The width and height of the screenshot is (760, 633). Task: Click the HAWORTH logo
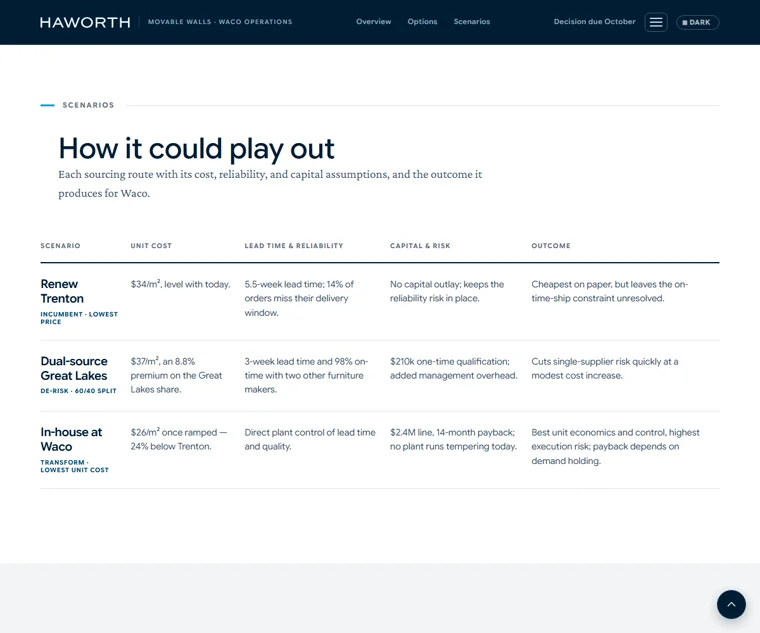(85, 22)
